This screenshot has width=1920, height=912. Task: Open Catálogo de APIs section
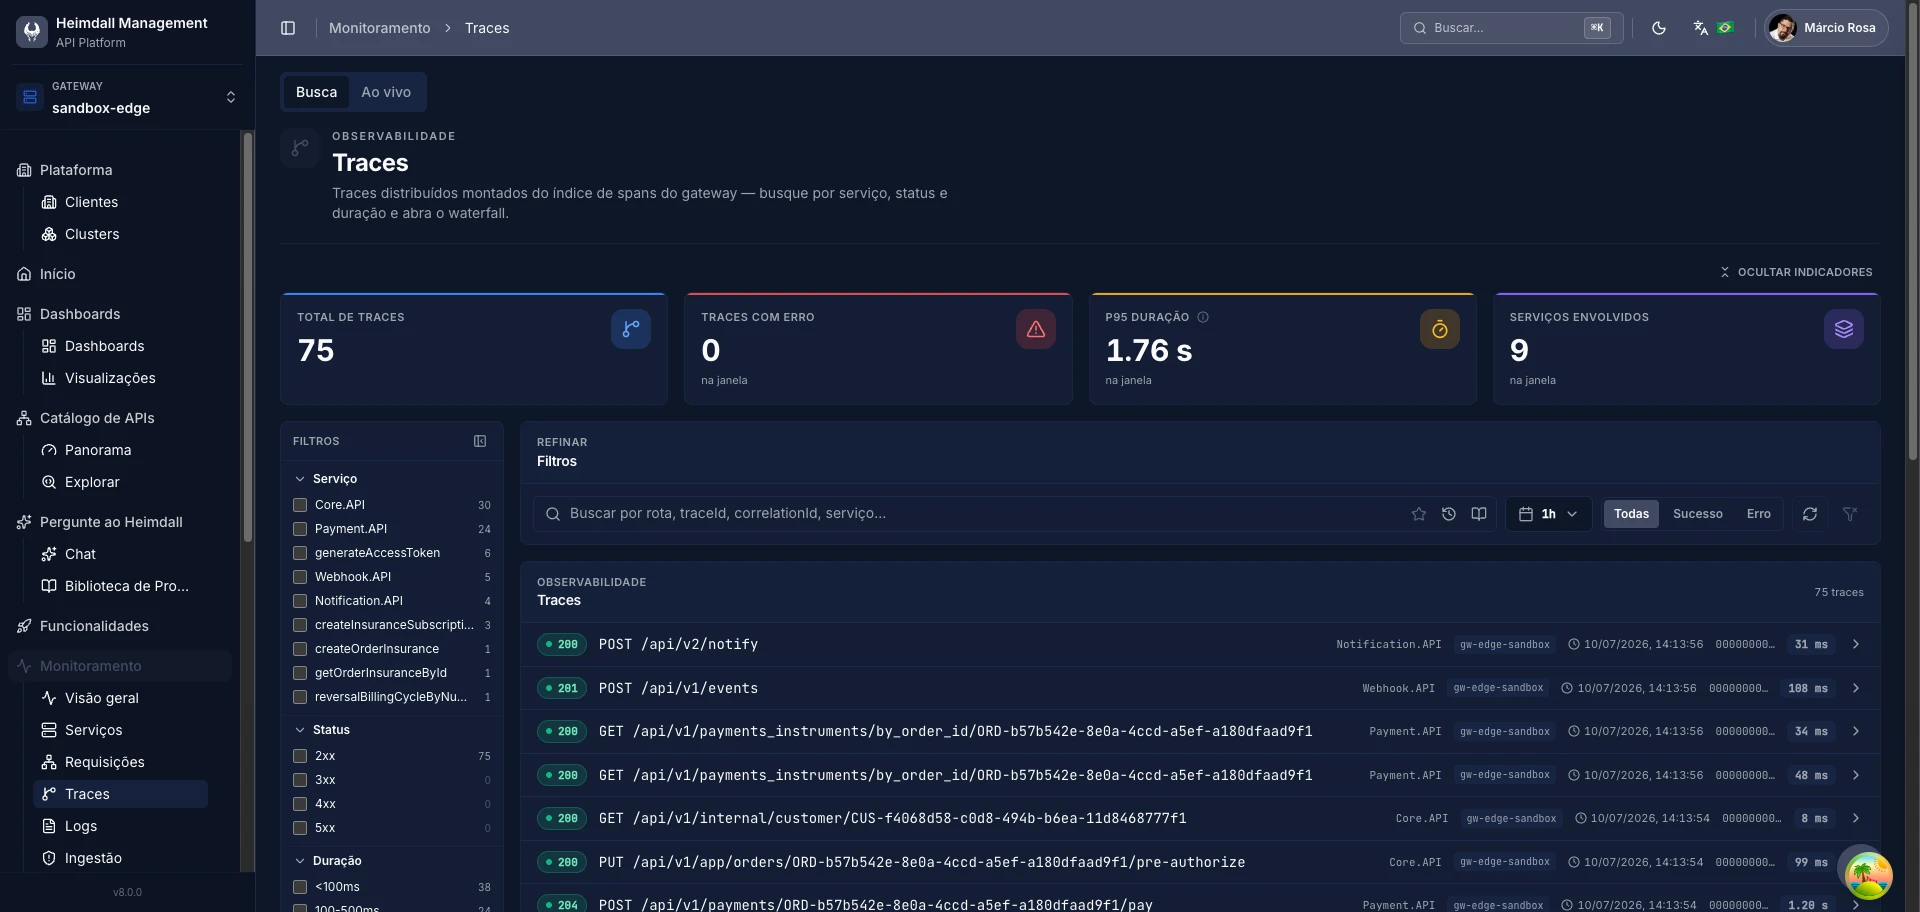click(97, 418)
